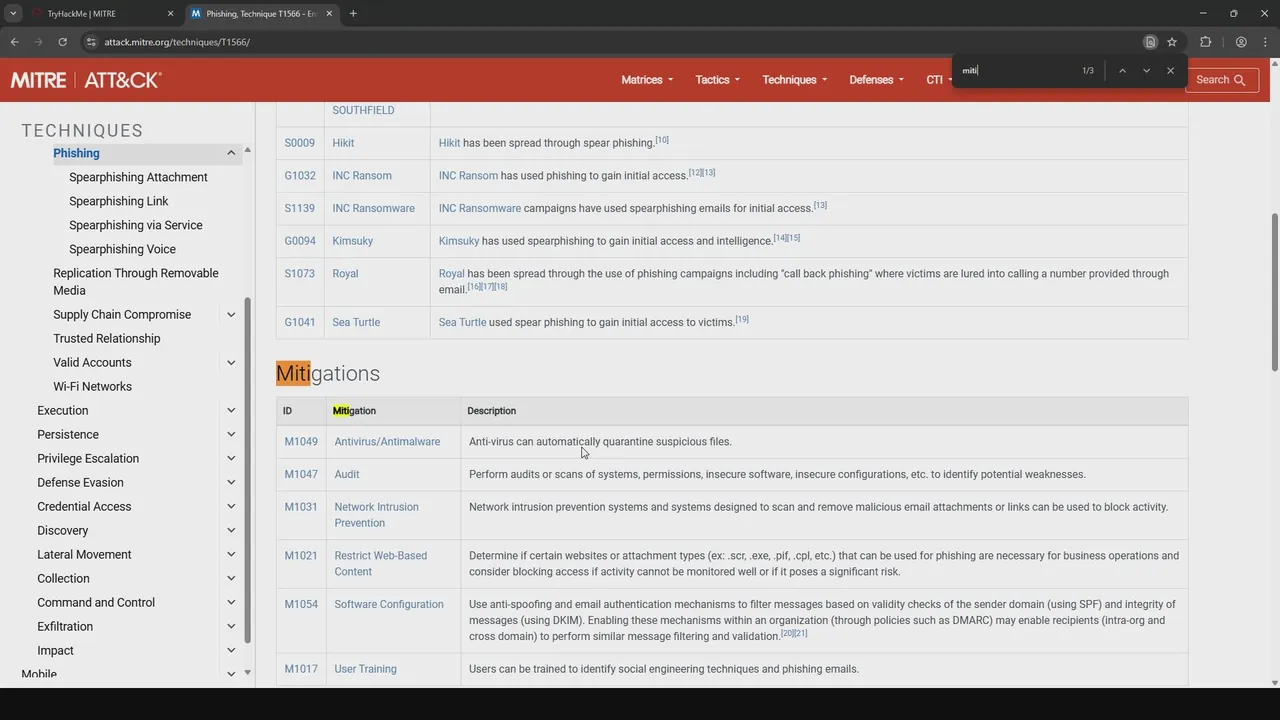The width and height of the screenshot is (1280, 720).
Task: Bookmark this page with the star icon
Action: click(x=1172, y=42)
